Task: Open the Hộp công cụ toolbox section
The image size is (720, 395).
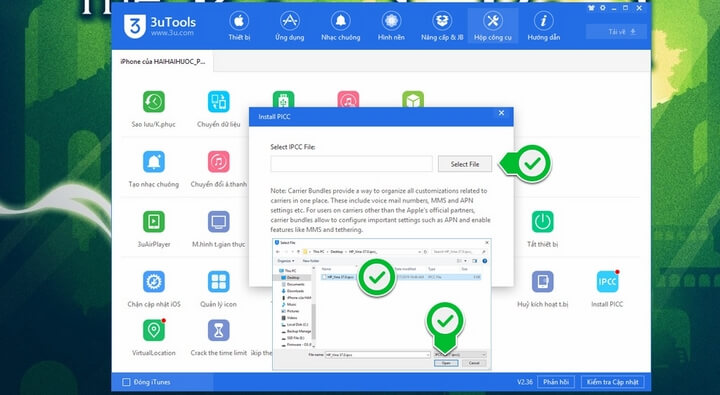Action: [x=493, y=27]
